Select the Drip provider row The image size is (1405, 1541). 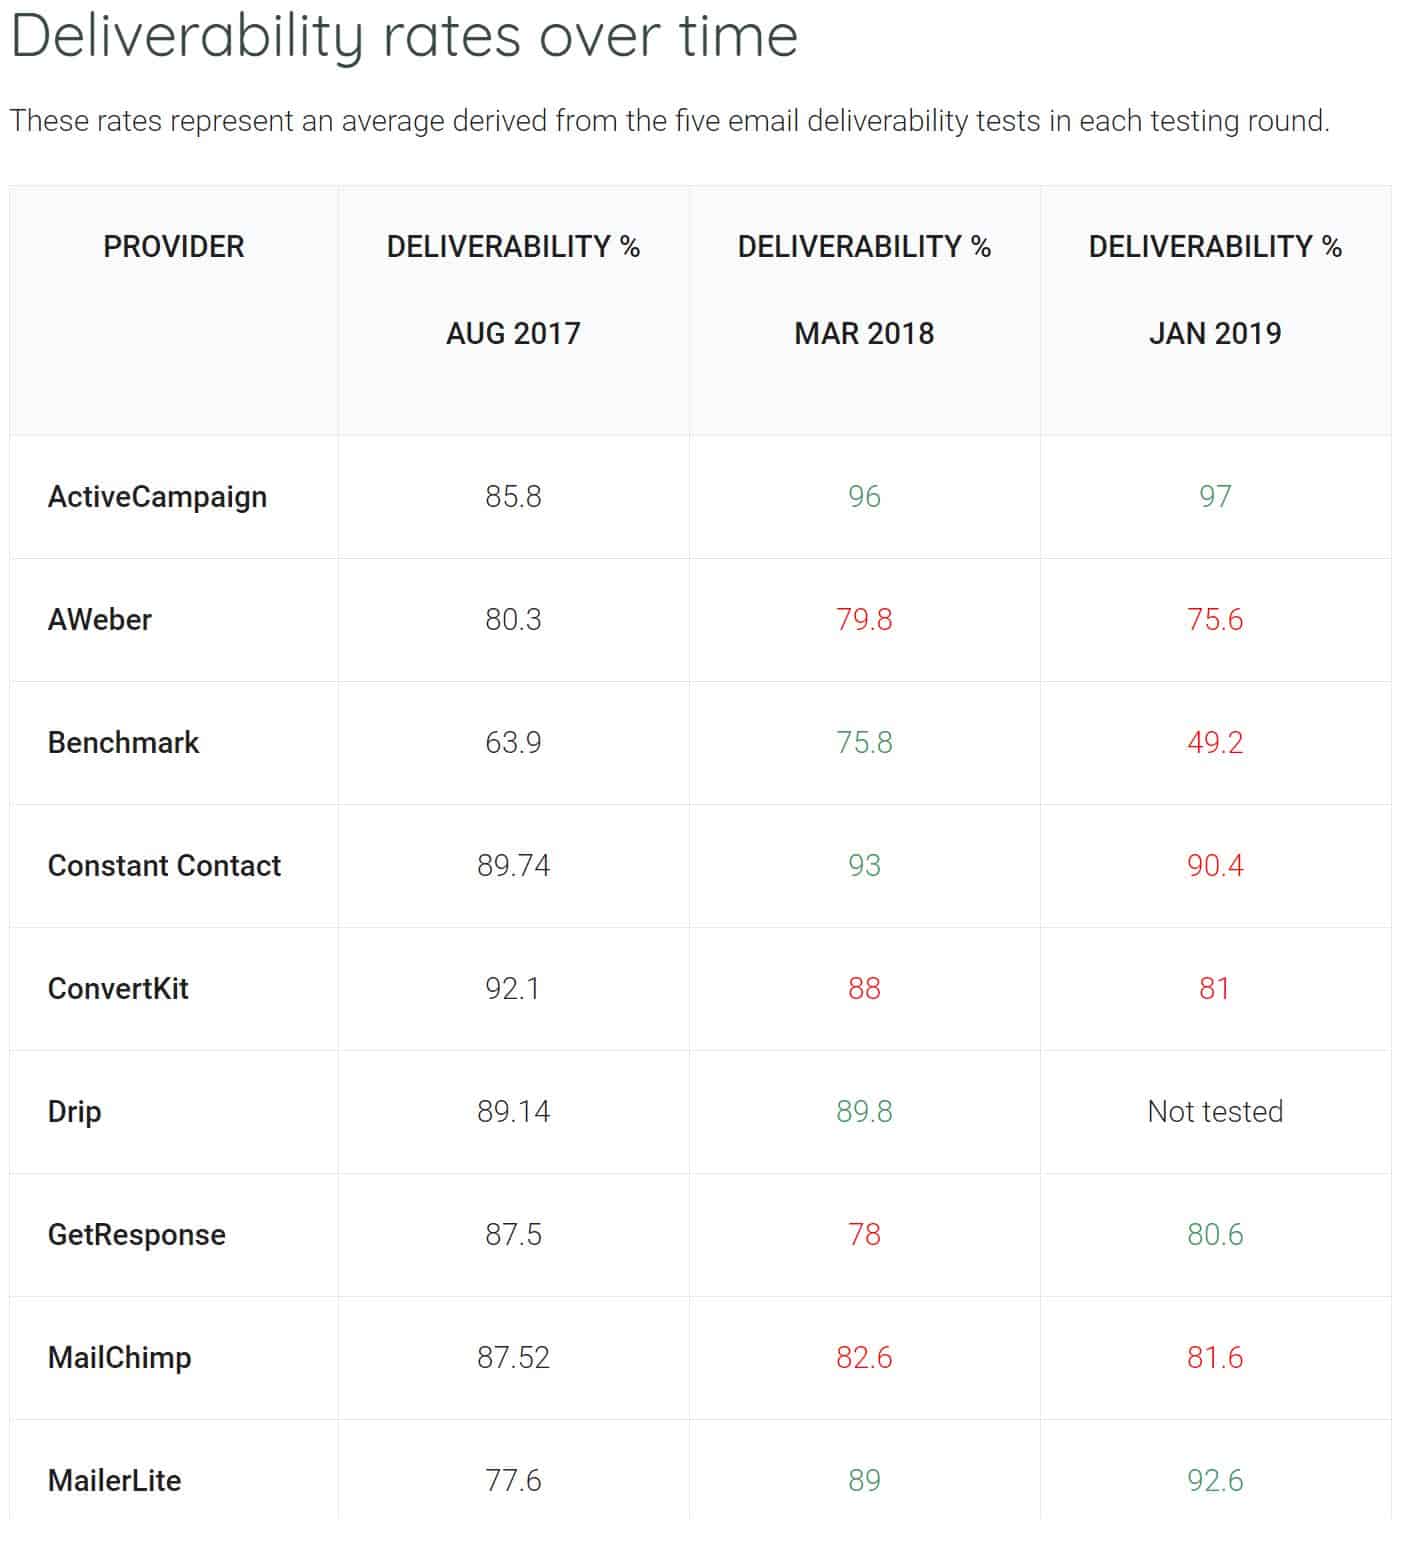[74, 1112]
